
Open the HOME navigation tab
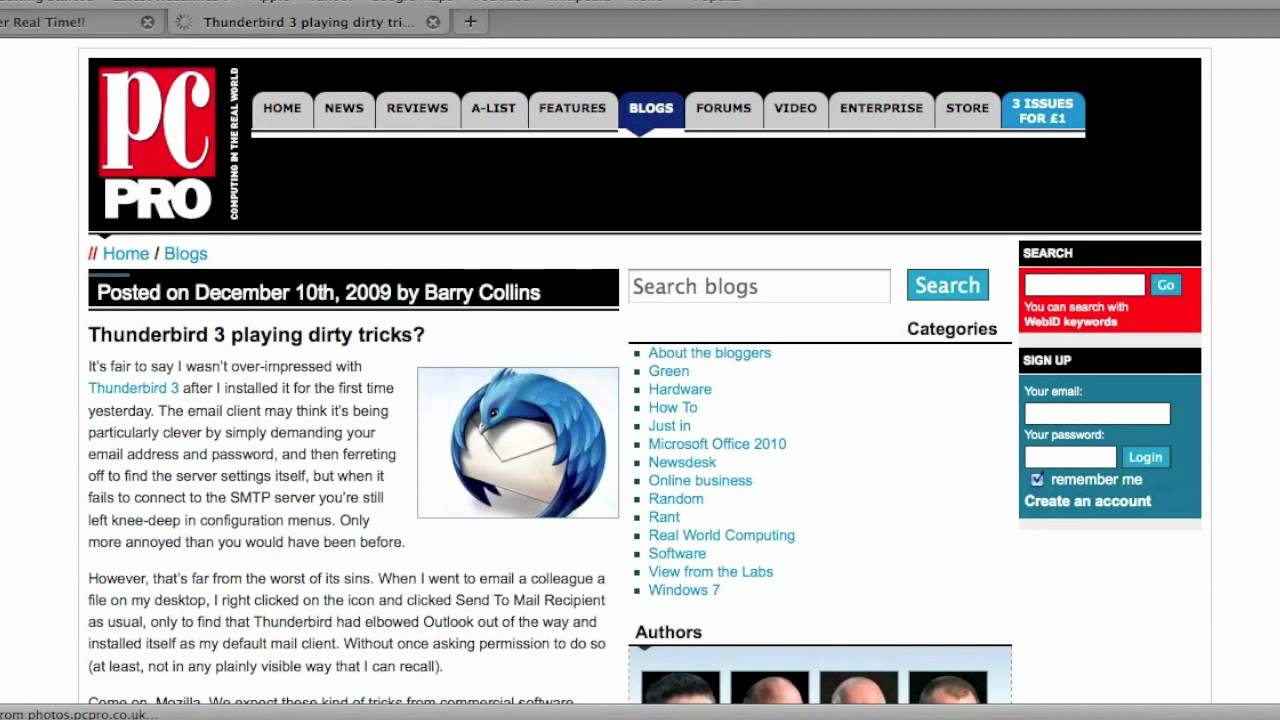(282, 109)
